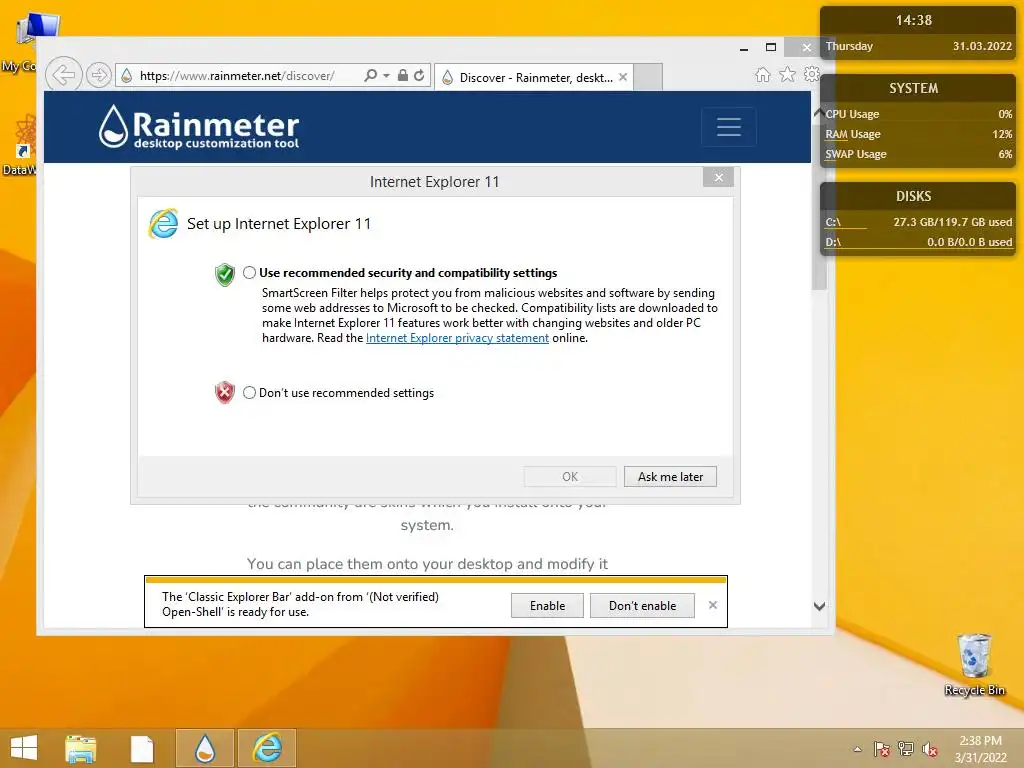Select the Discover - Rainmeter tab
The height and width of the screenshot is (768, 1024).
pos(535,77)
